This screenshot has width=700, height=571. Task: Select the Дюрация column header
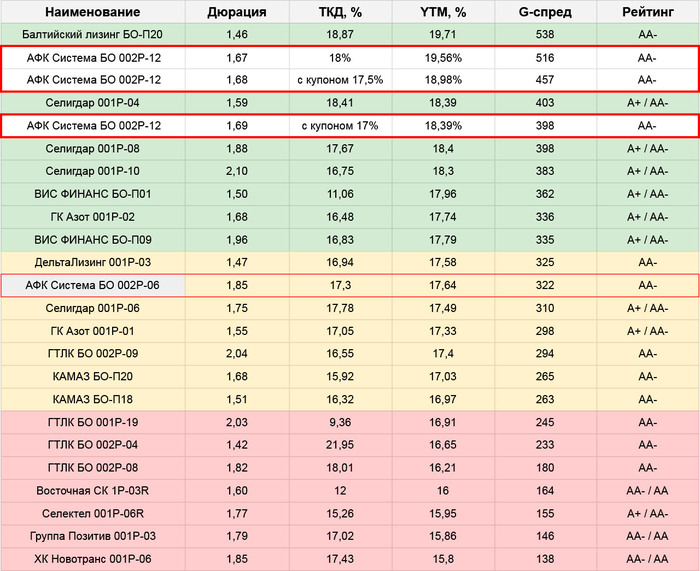[237, 12]
